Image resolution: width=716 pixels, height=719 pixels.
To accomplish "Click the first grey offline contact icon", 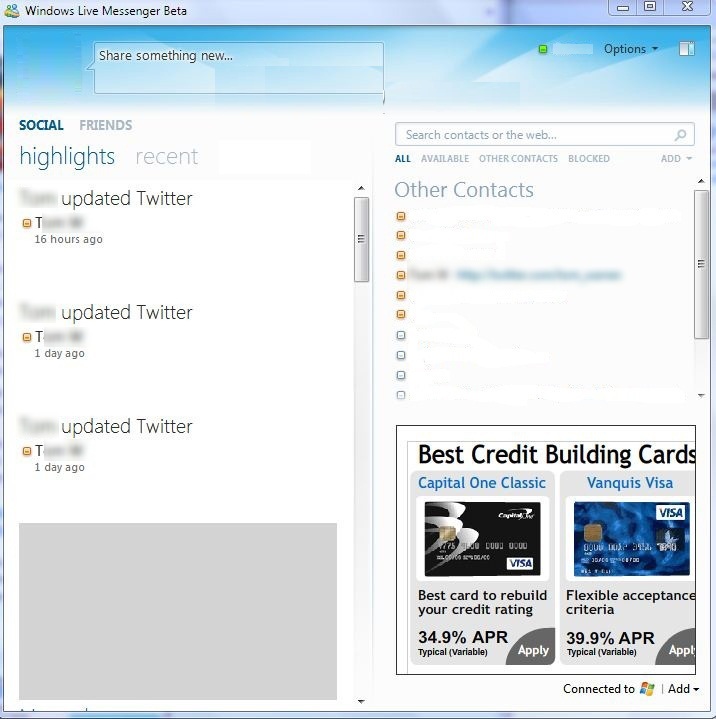I will click(401, 335).
